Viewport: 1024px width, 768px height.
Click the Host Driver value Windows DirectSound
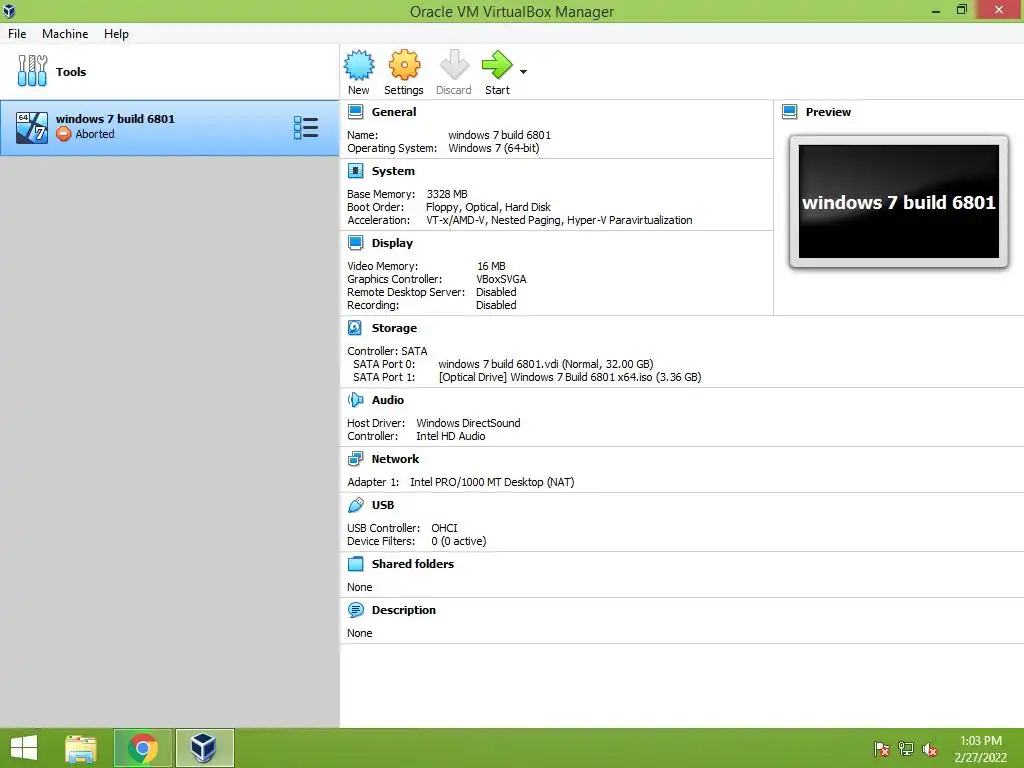(x=468, y=423)
